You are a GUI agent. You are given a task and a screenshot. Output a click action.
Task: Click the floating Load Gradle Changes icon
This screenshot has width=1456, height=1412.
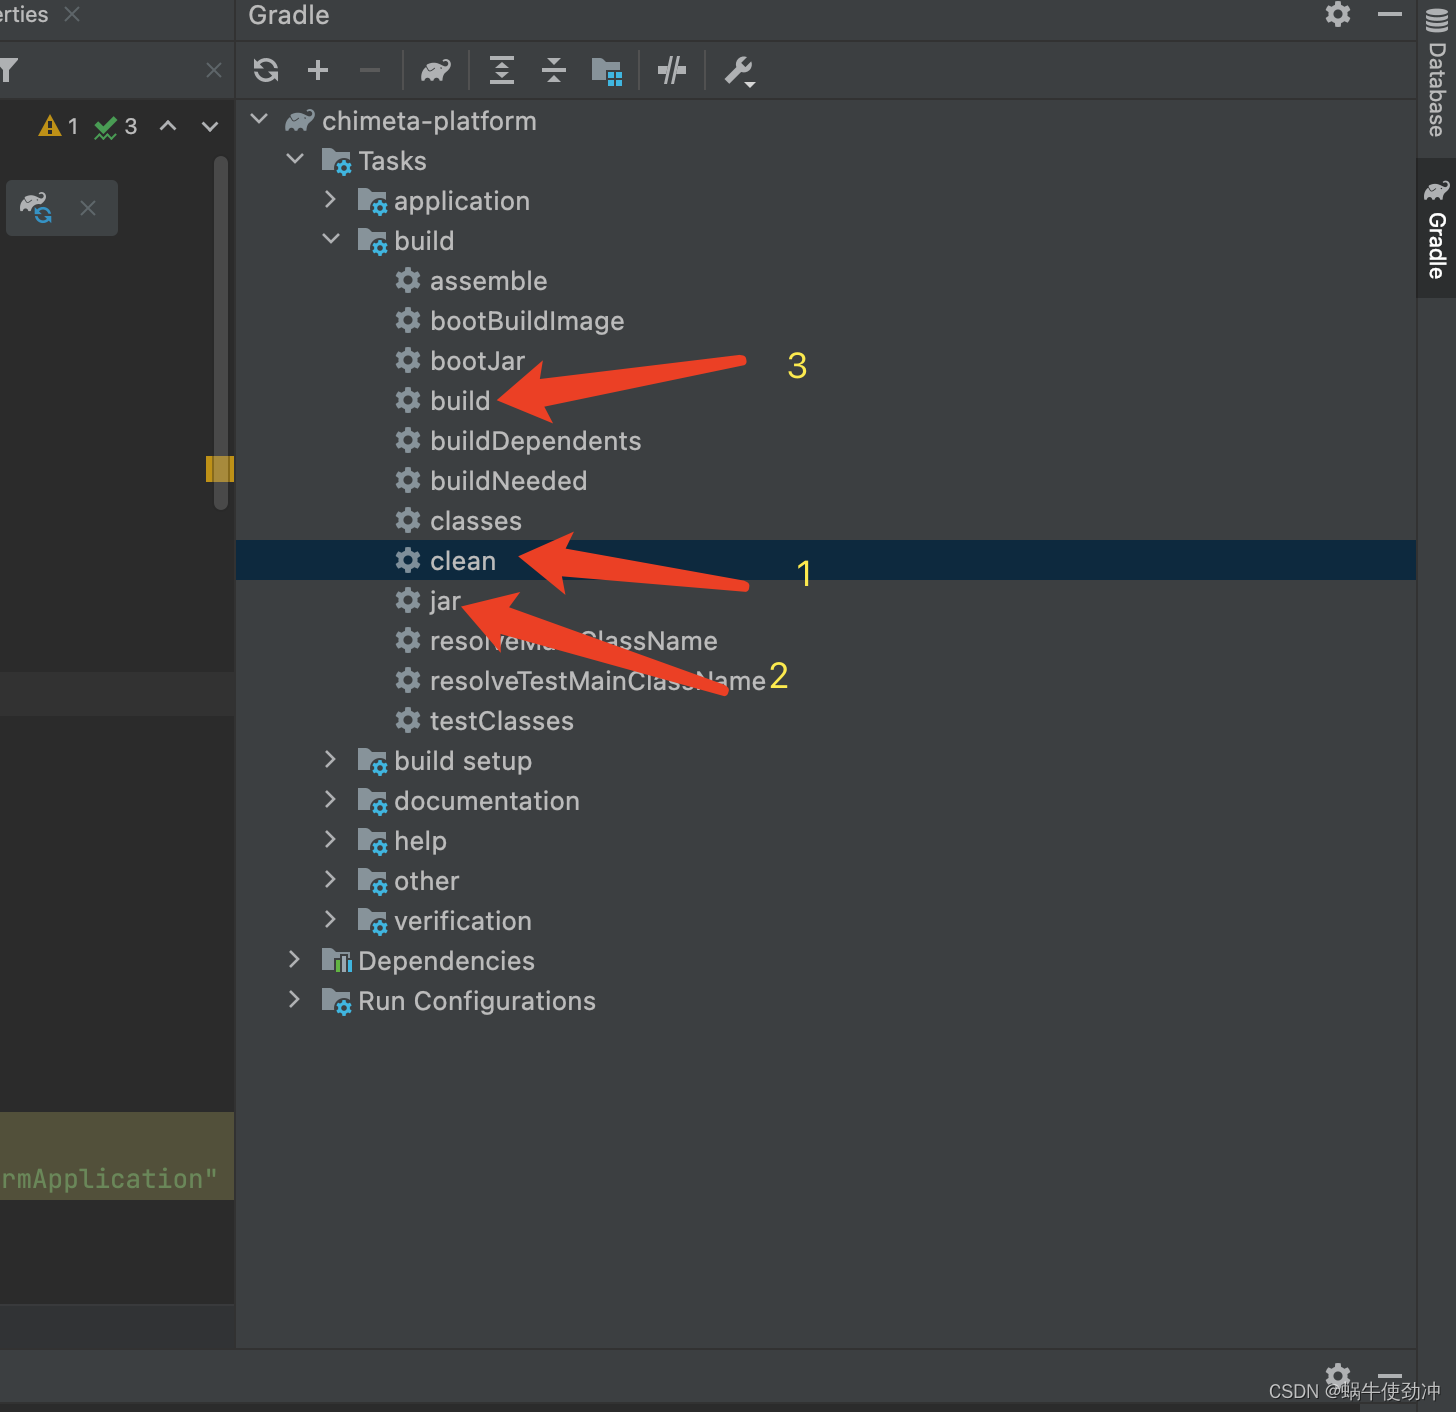[x=37, y=208]
